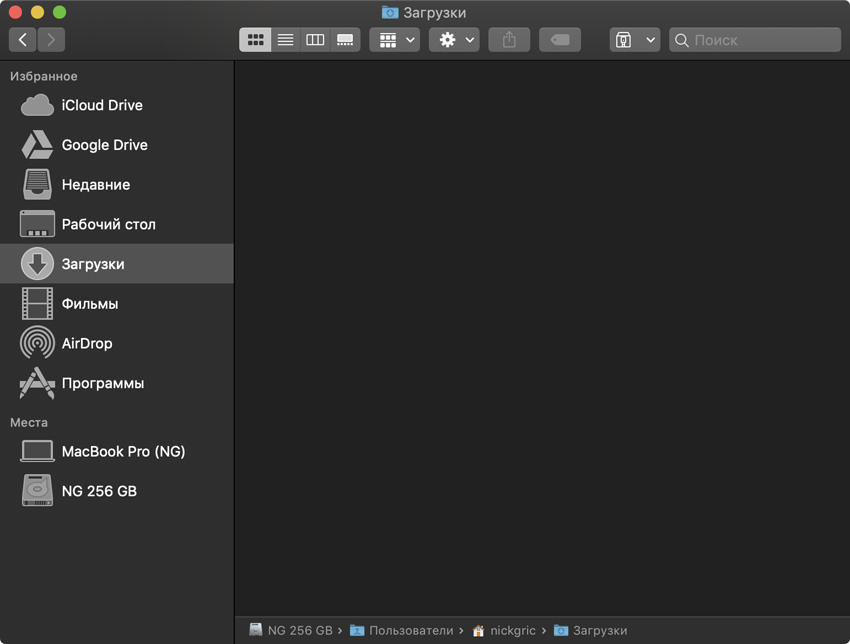Select iCloud Drive label in sidebar
Viewport: 850px width, 644px height.
tap(102, 105)
